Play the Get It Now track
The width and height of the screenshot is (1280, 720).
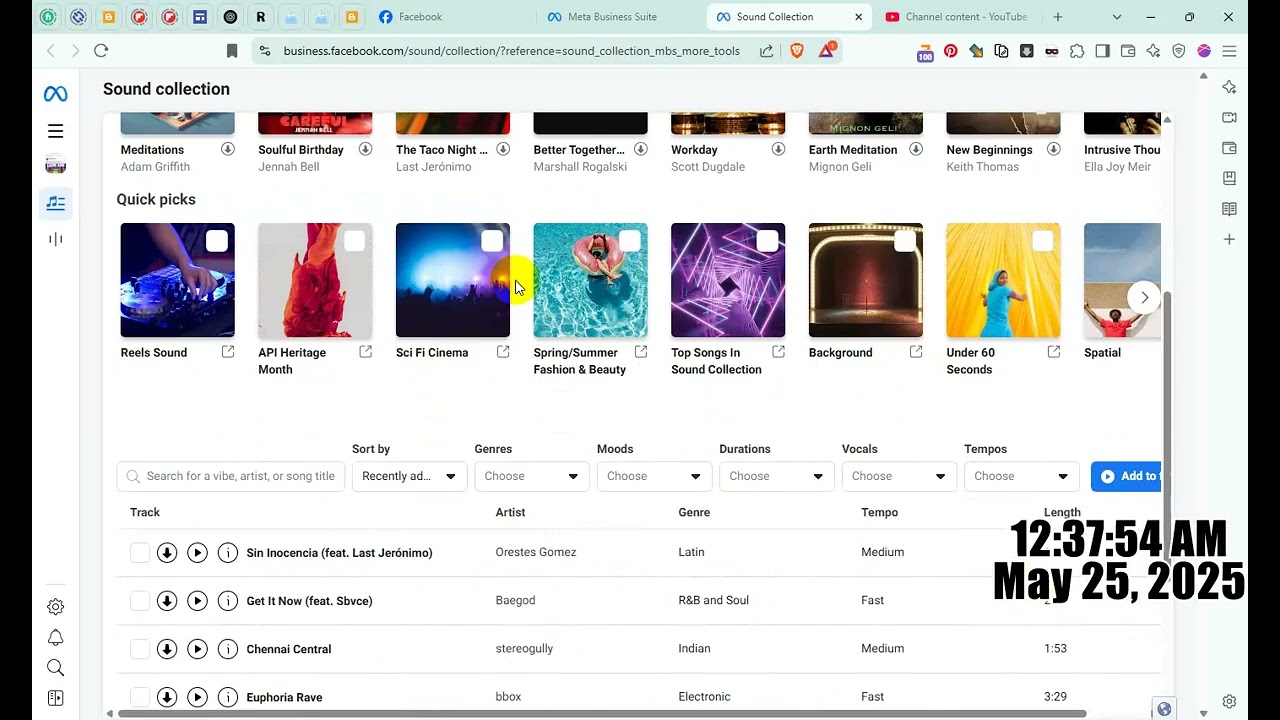pos(197,600)
